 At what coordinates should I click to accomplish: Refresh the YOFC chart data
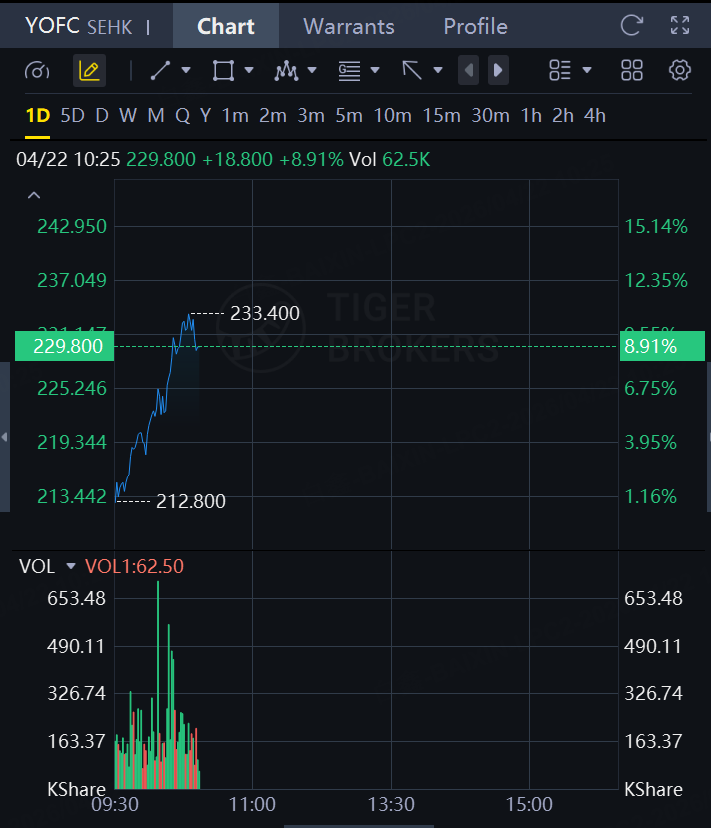click(x=631, y=26)
